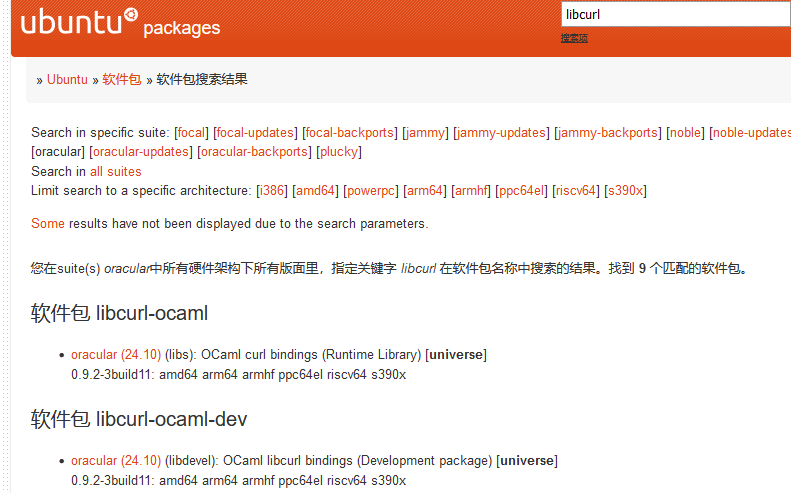Limit search to i386 architecture
Screen dimensions: 791x493
272,191
